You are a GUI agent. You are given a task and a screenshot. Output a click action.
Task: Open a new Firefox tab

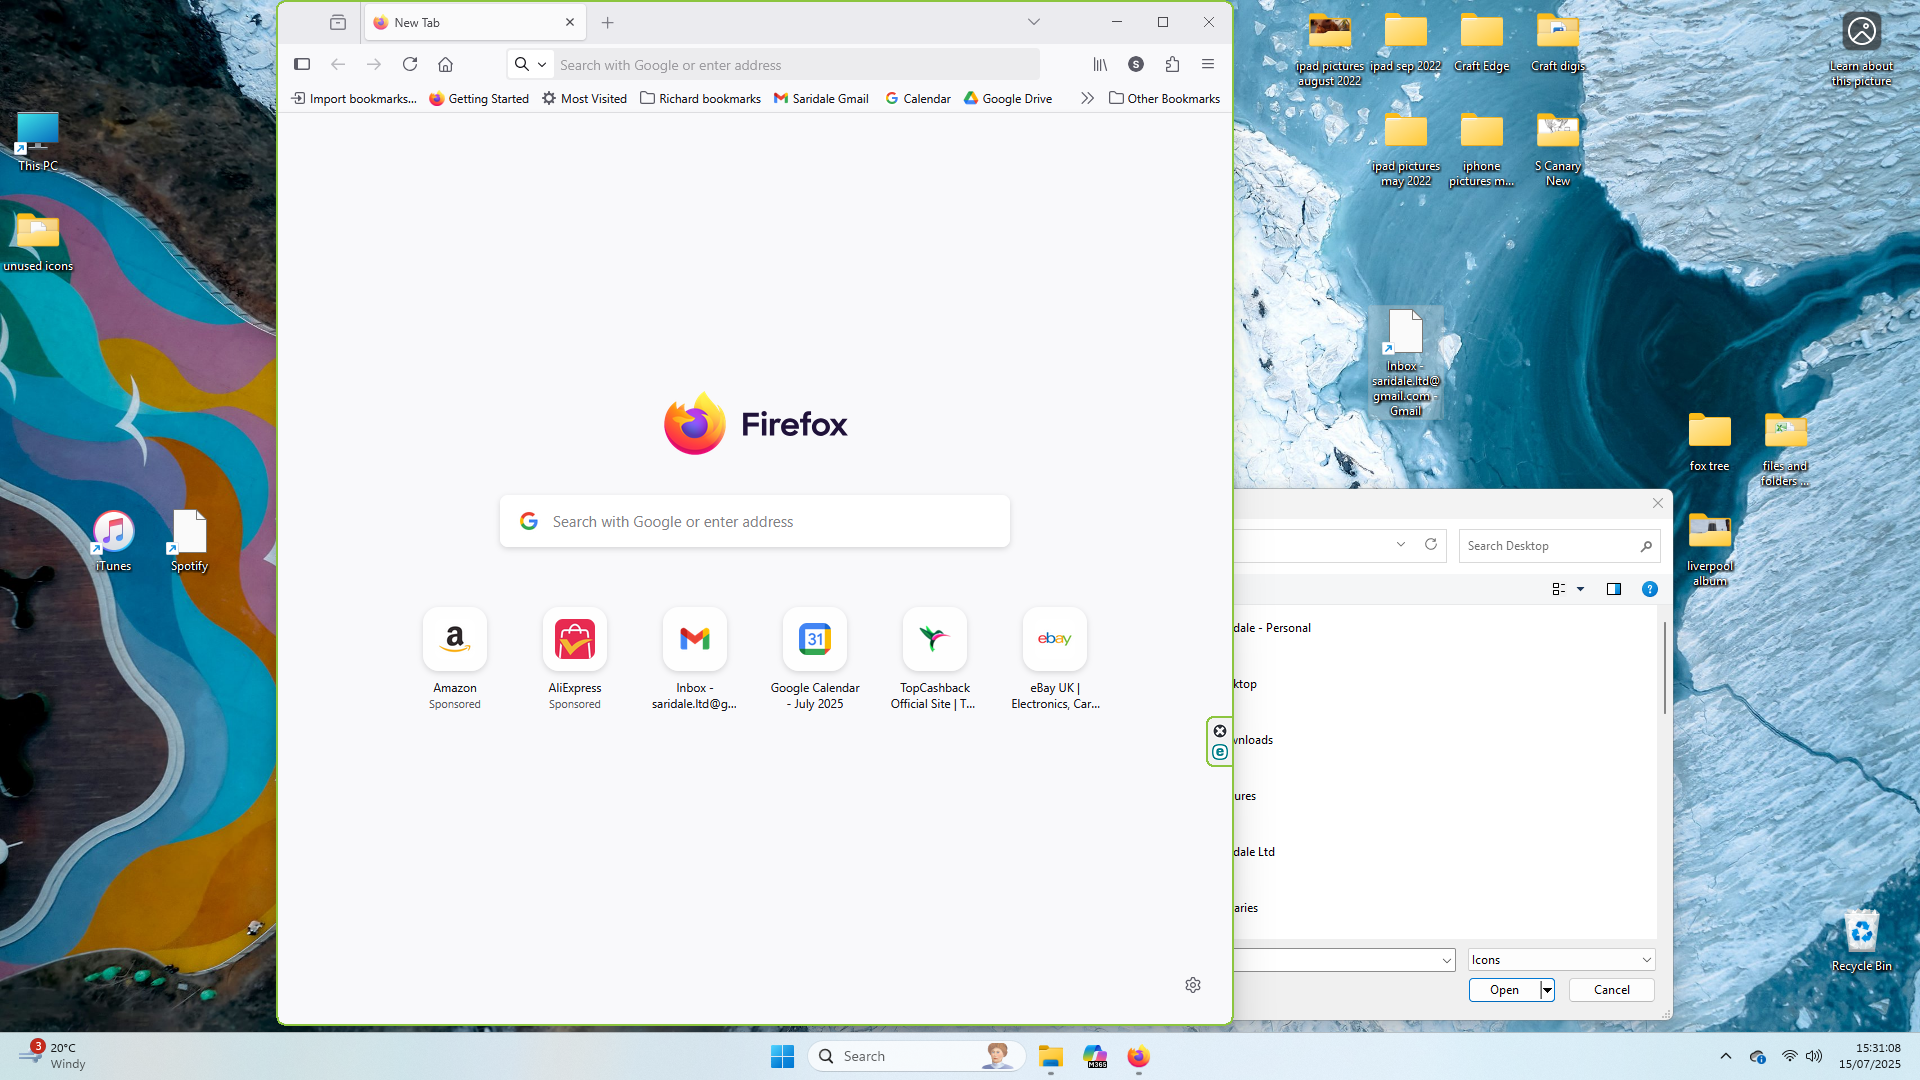pyautogui.click(x=608, y=22)
